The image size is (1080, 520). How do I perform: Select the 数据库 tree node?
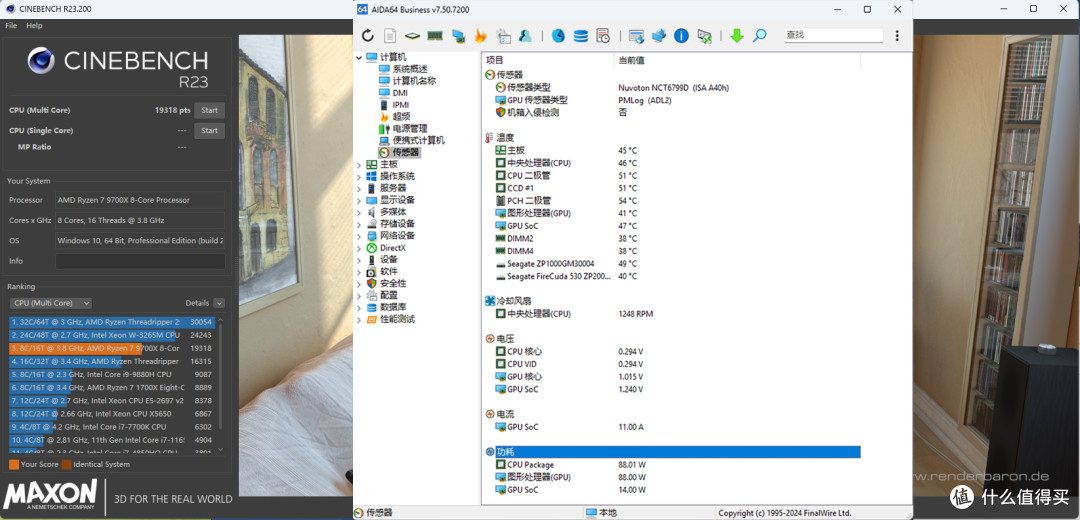(393, 307)
